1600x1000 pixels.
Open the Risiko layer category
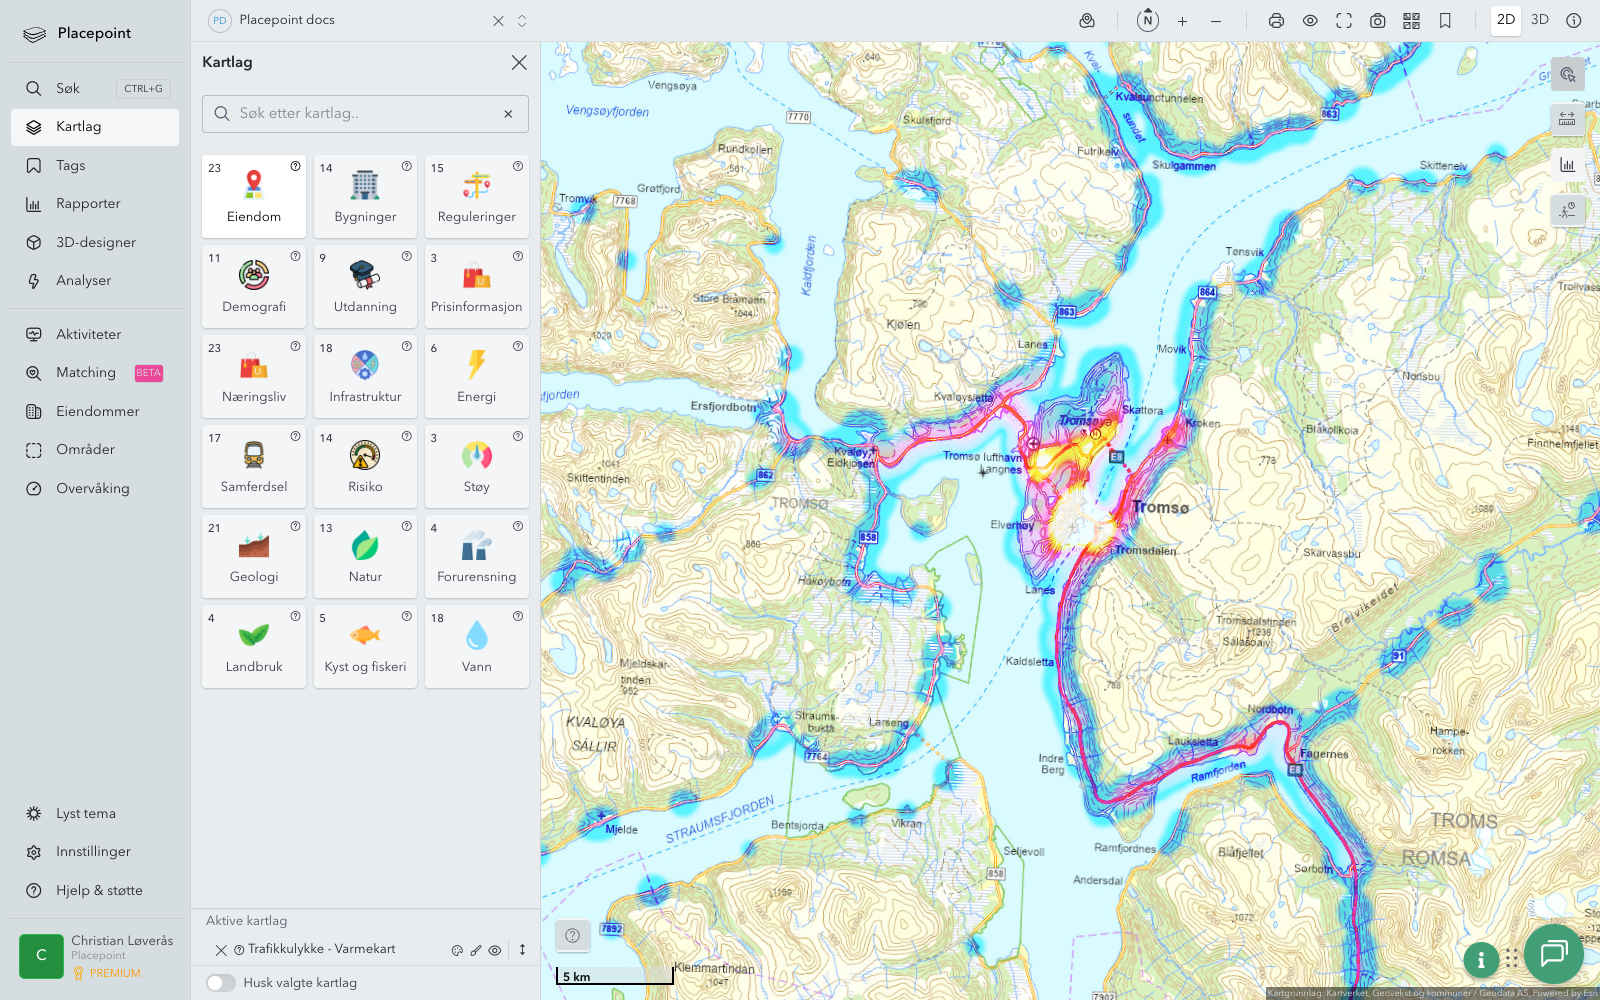tap(365, 466)
